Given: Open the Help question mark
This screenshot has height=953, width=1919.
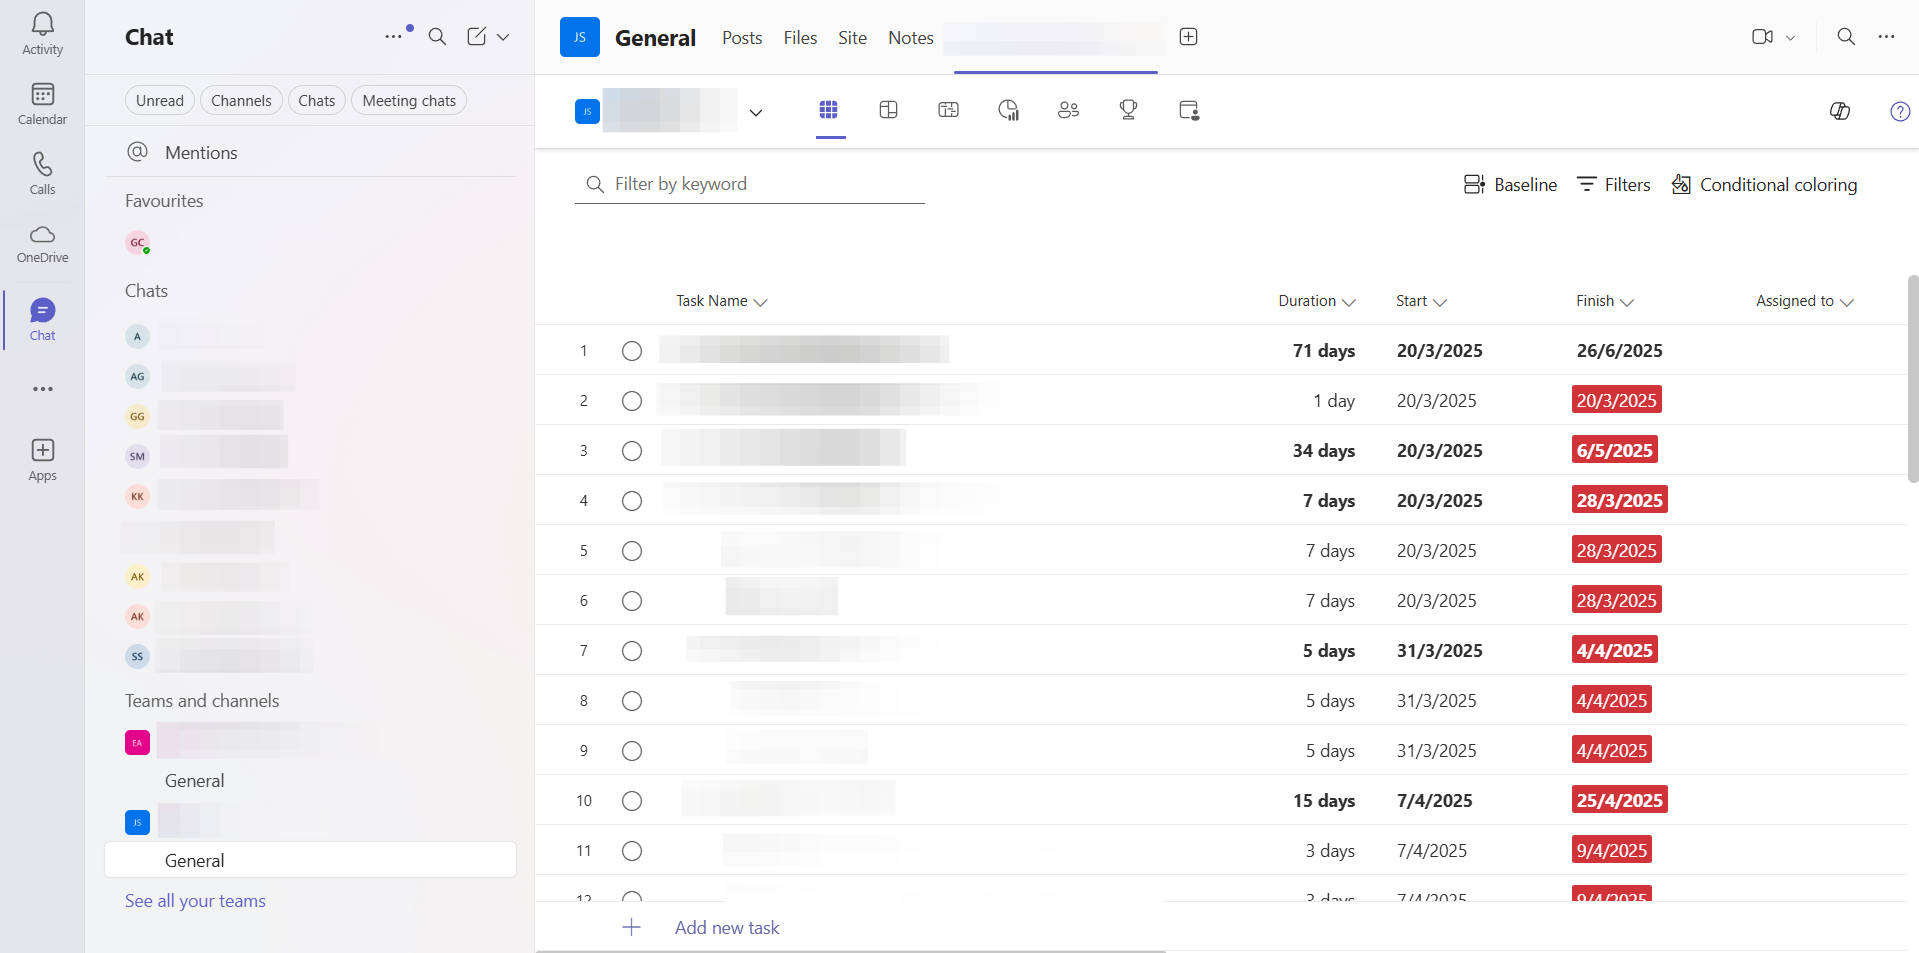Looking at the screenshot, I should point(1900,111).
